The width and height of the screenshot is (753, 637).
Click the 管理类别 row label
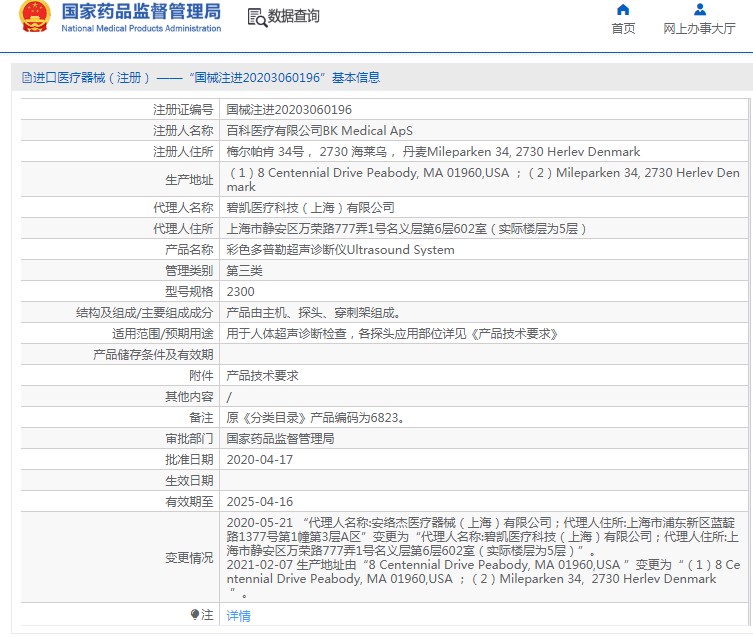coord(189,270)
